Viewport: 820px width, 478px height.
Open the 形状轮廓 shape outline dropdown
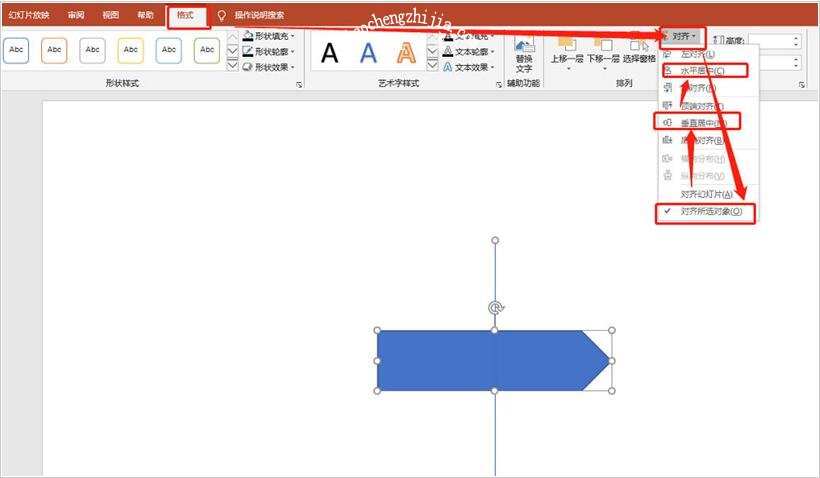(269, 51)
